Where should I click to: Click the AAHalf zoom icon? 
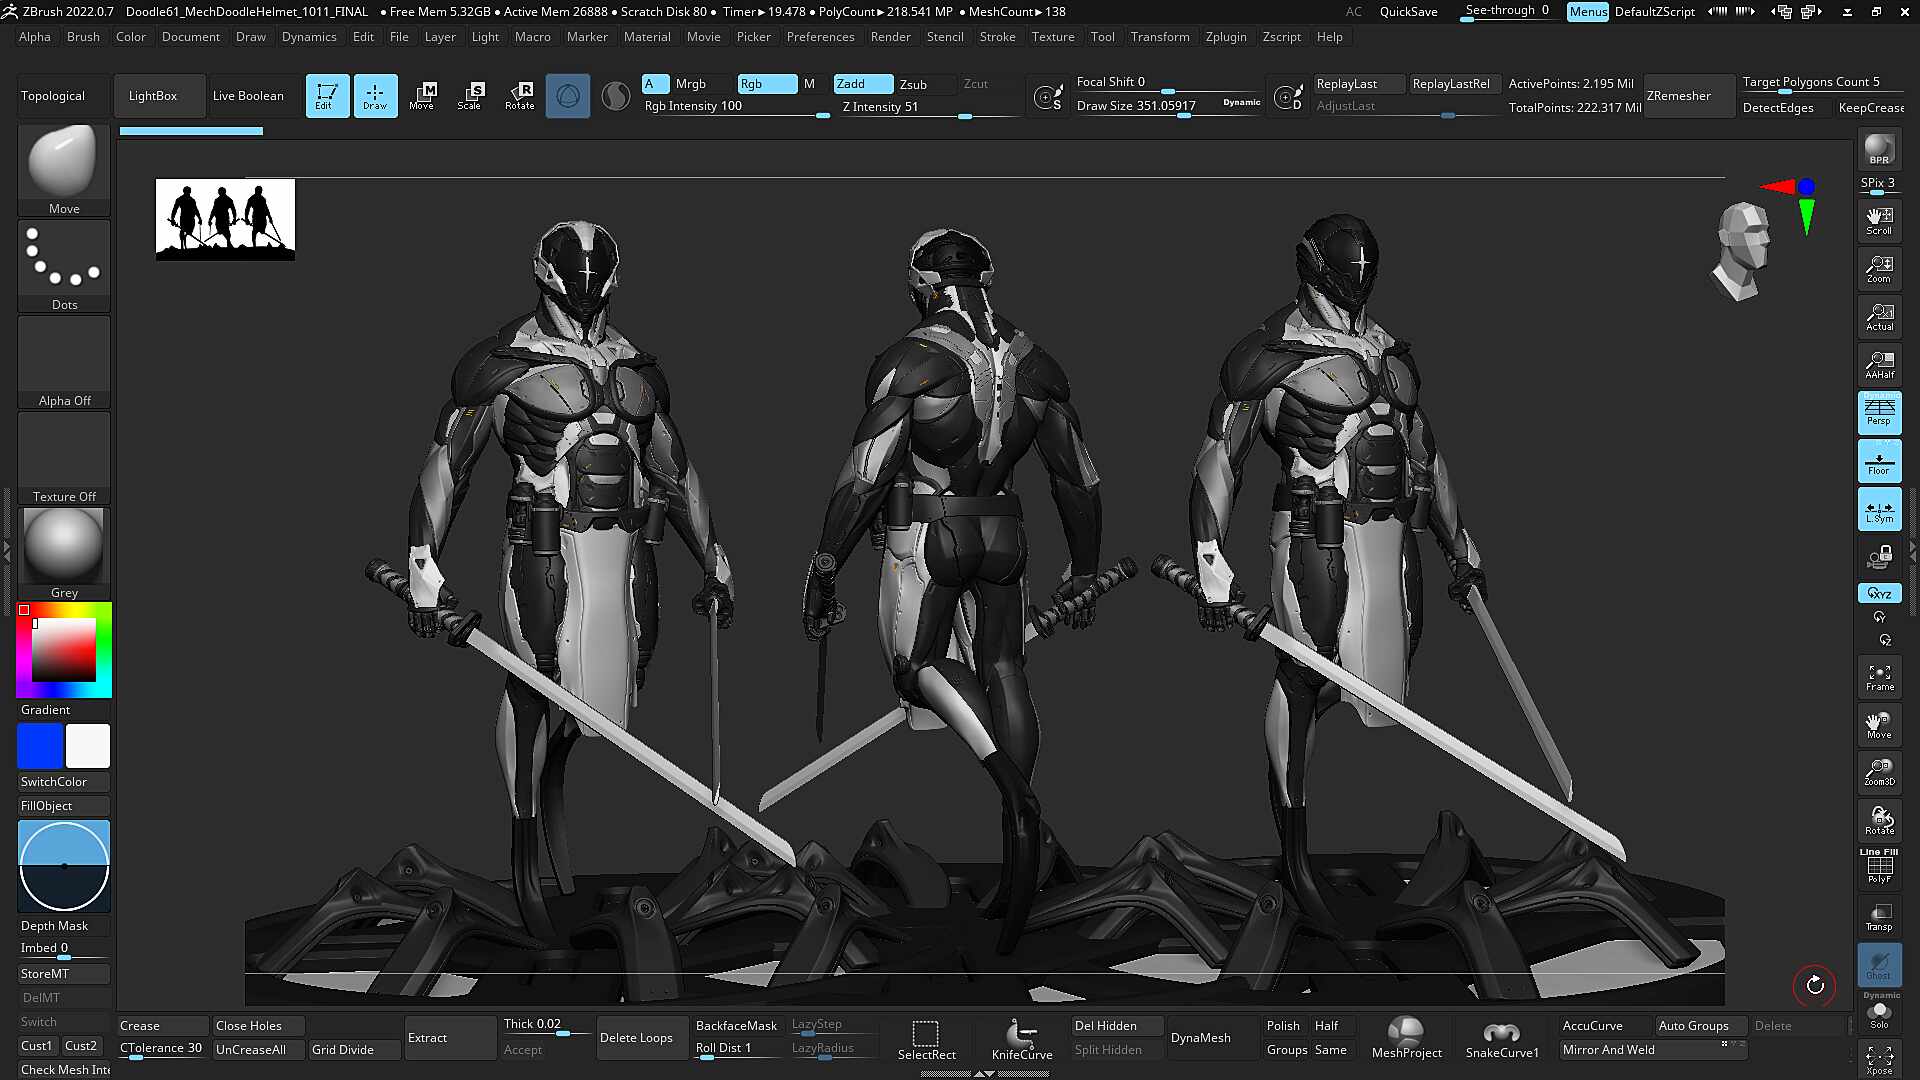1879,365
